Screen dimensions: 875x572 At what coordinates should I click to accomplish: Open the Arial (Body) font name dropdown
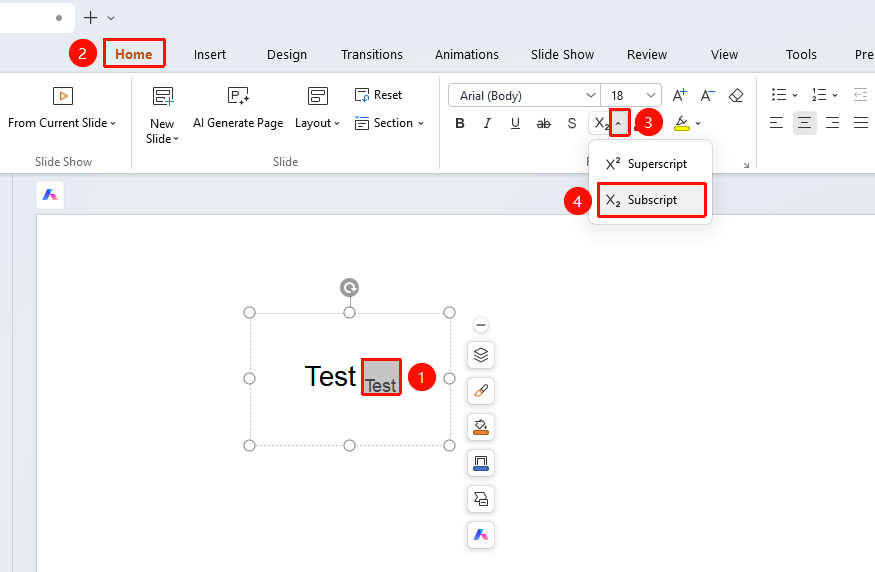click(x=525, y=95)
